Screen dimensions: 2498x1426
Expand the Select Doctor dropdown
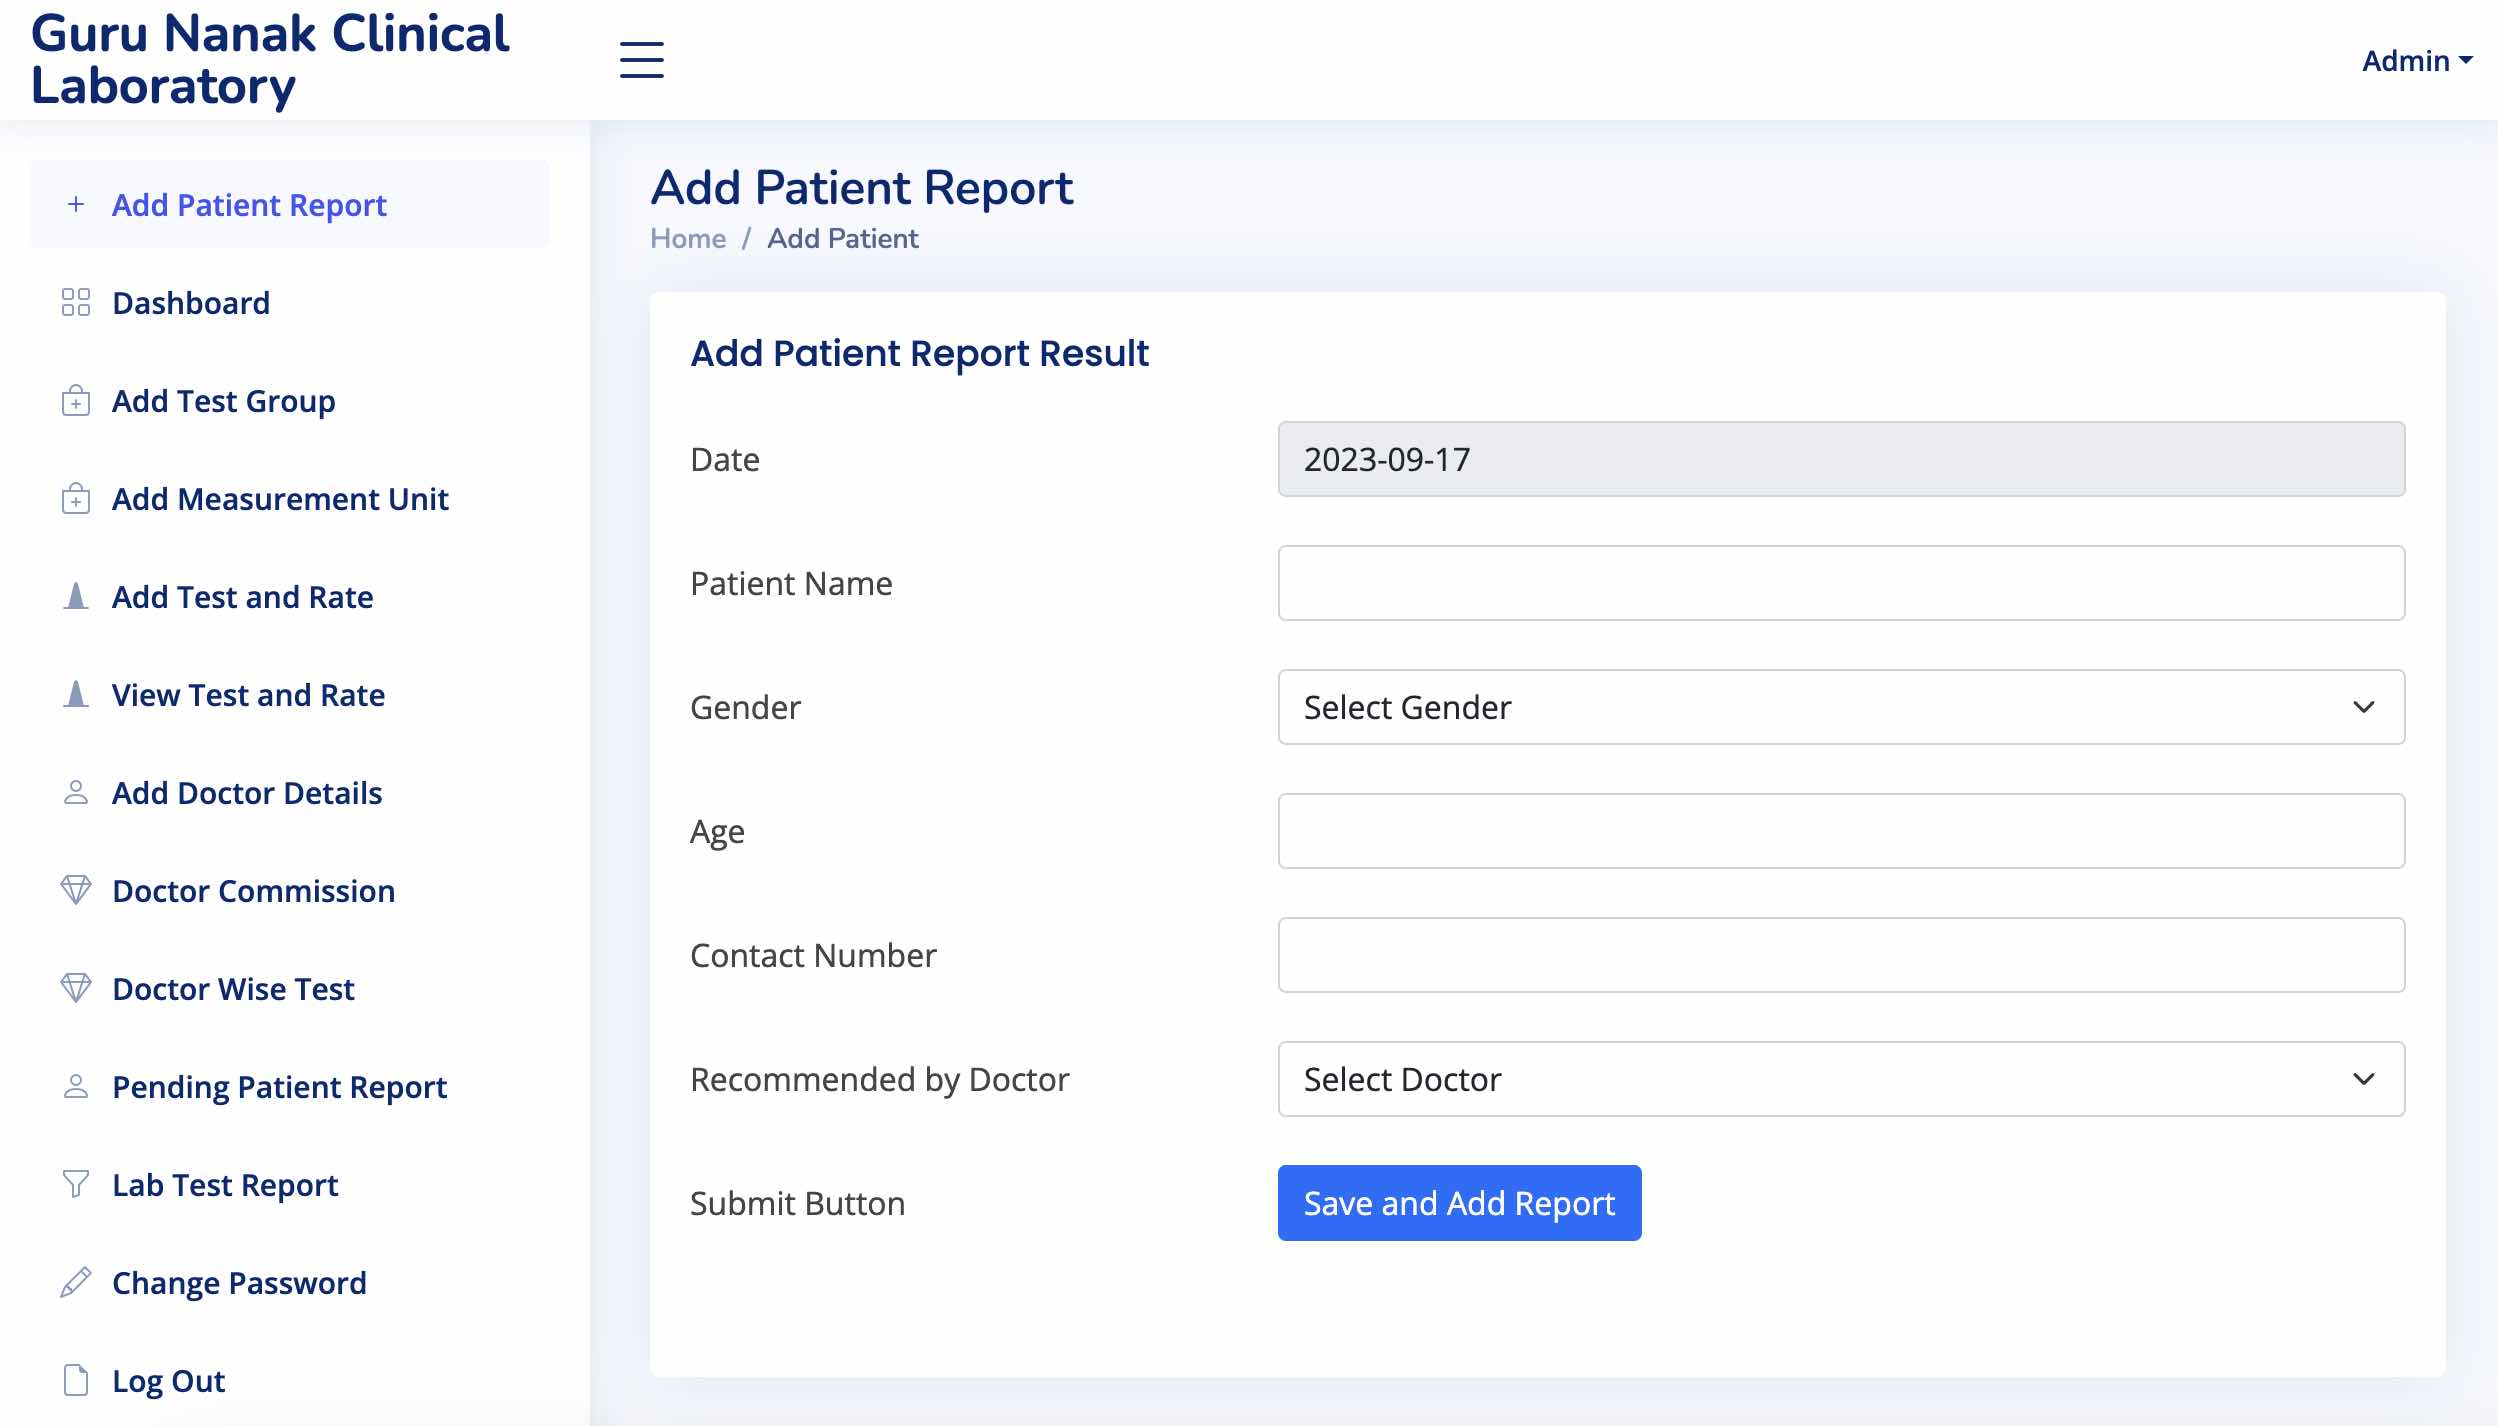click(1840, 1079)
